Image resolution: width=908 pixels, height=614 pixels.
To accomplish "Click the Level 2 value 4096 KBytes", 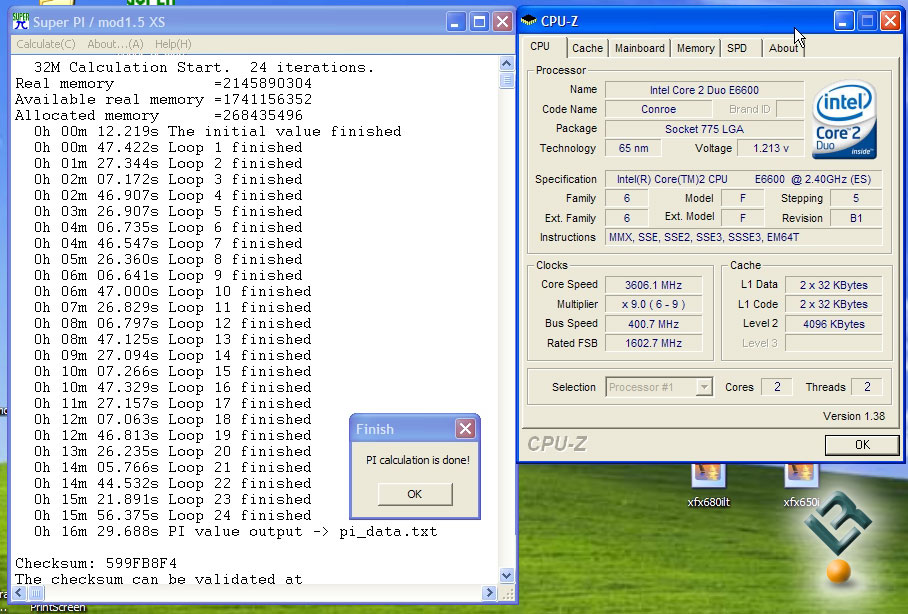I will (833, 324).
